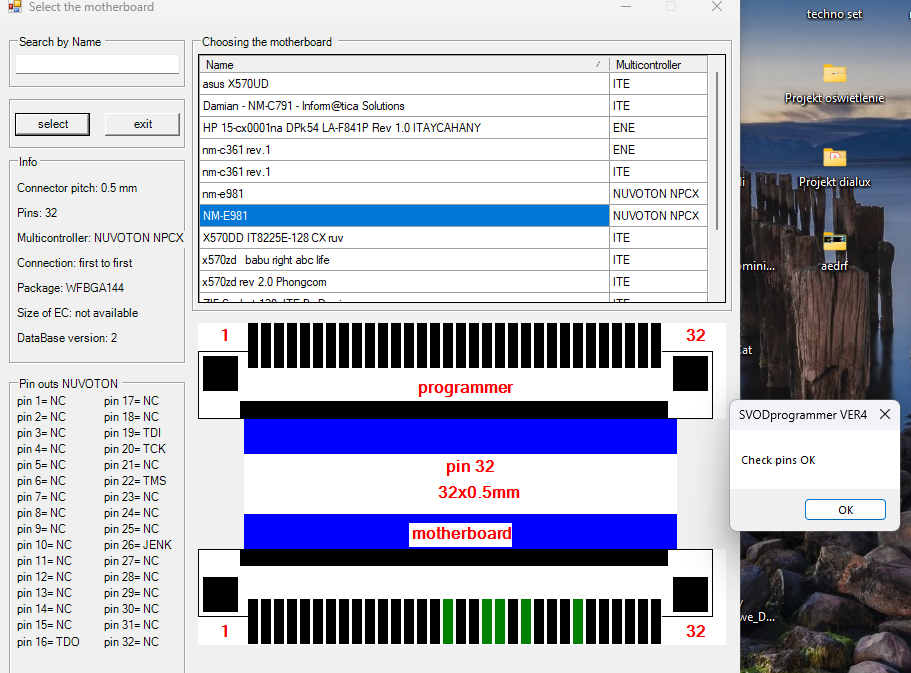The width and height of the screenshot is (911, 673).
Task: Close the SVODprogrammer VER4 dialog
Action: tap(884, 414)
